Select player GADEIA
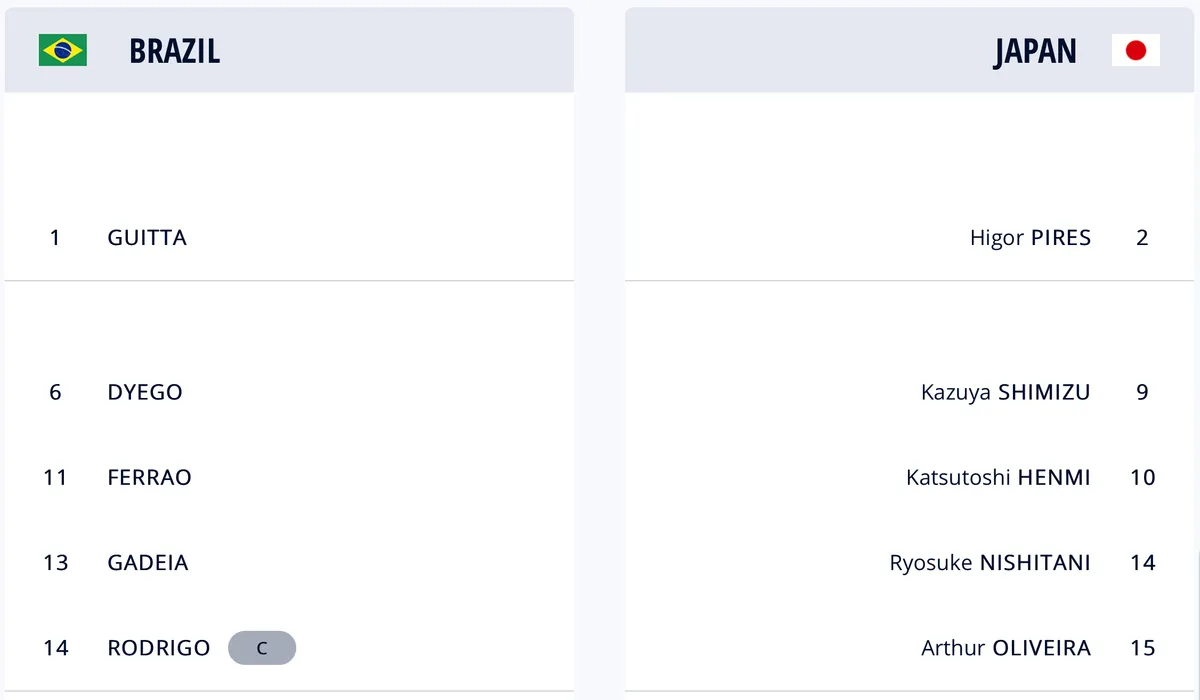Image resolution: width=1200 pixels, height=700 pixels. (x=148, y=563)
